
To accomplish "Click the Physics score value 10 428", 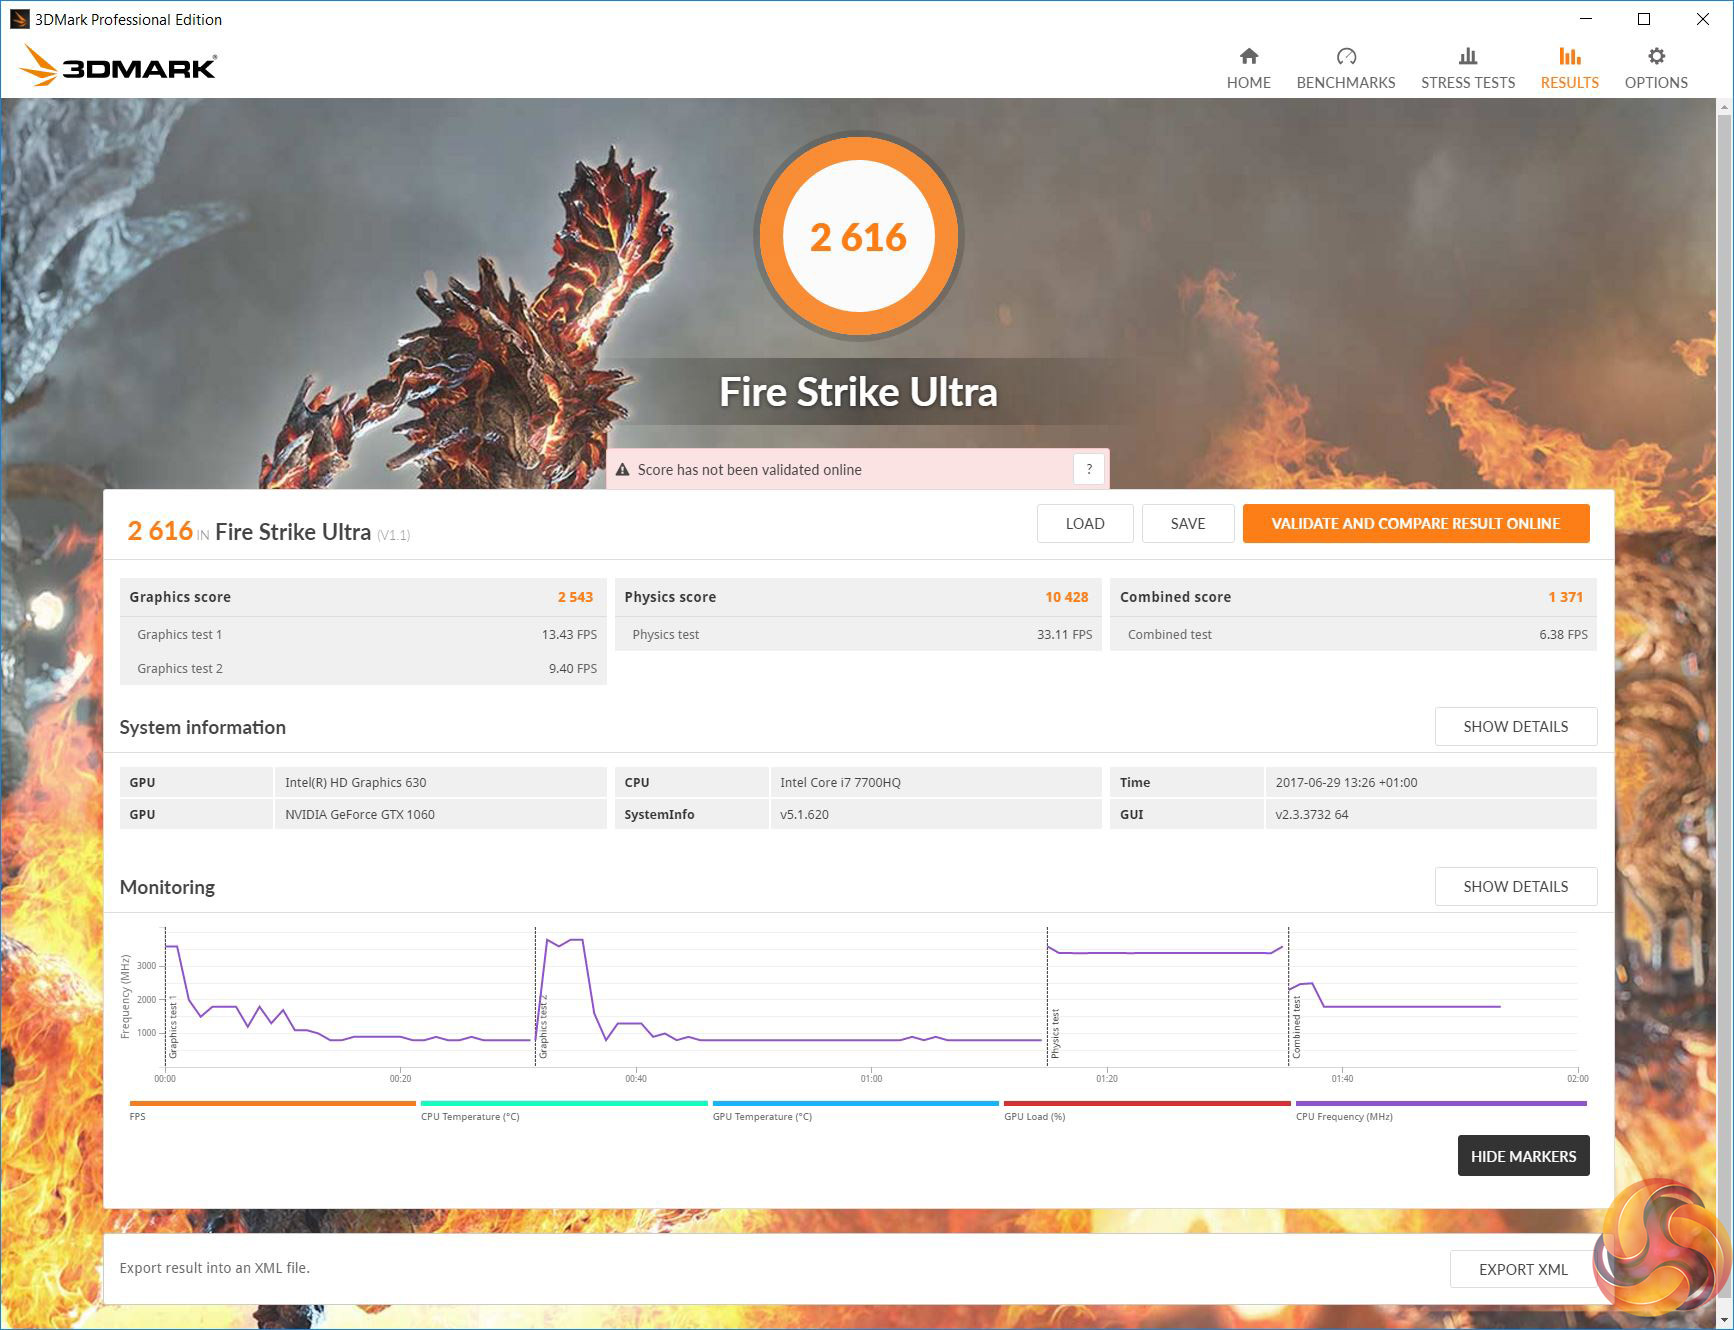I will [x=1067, y=597].
